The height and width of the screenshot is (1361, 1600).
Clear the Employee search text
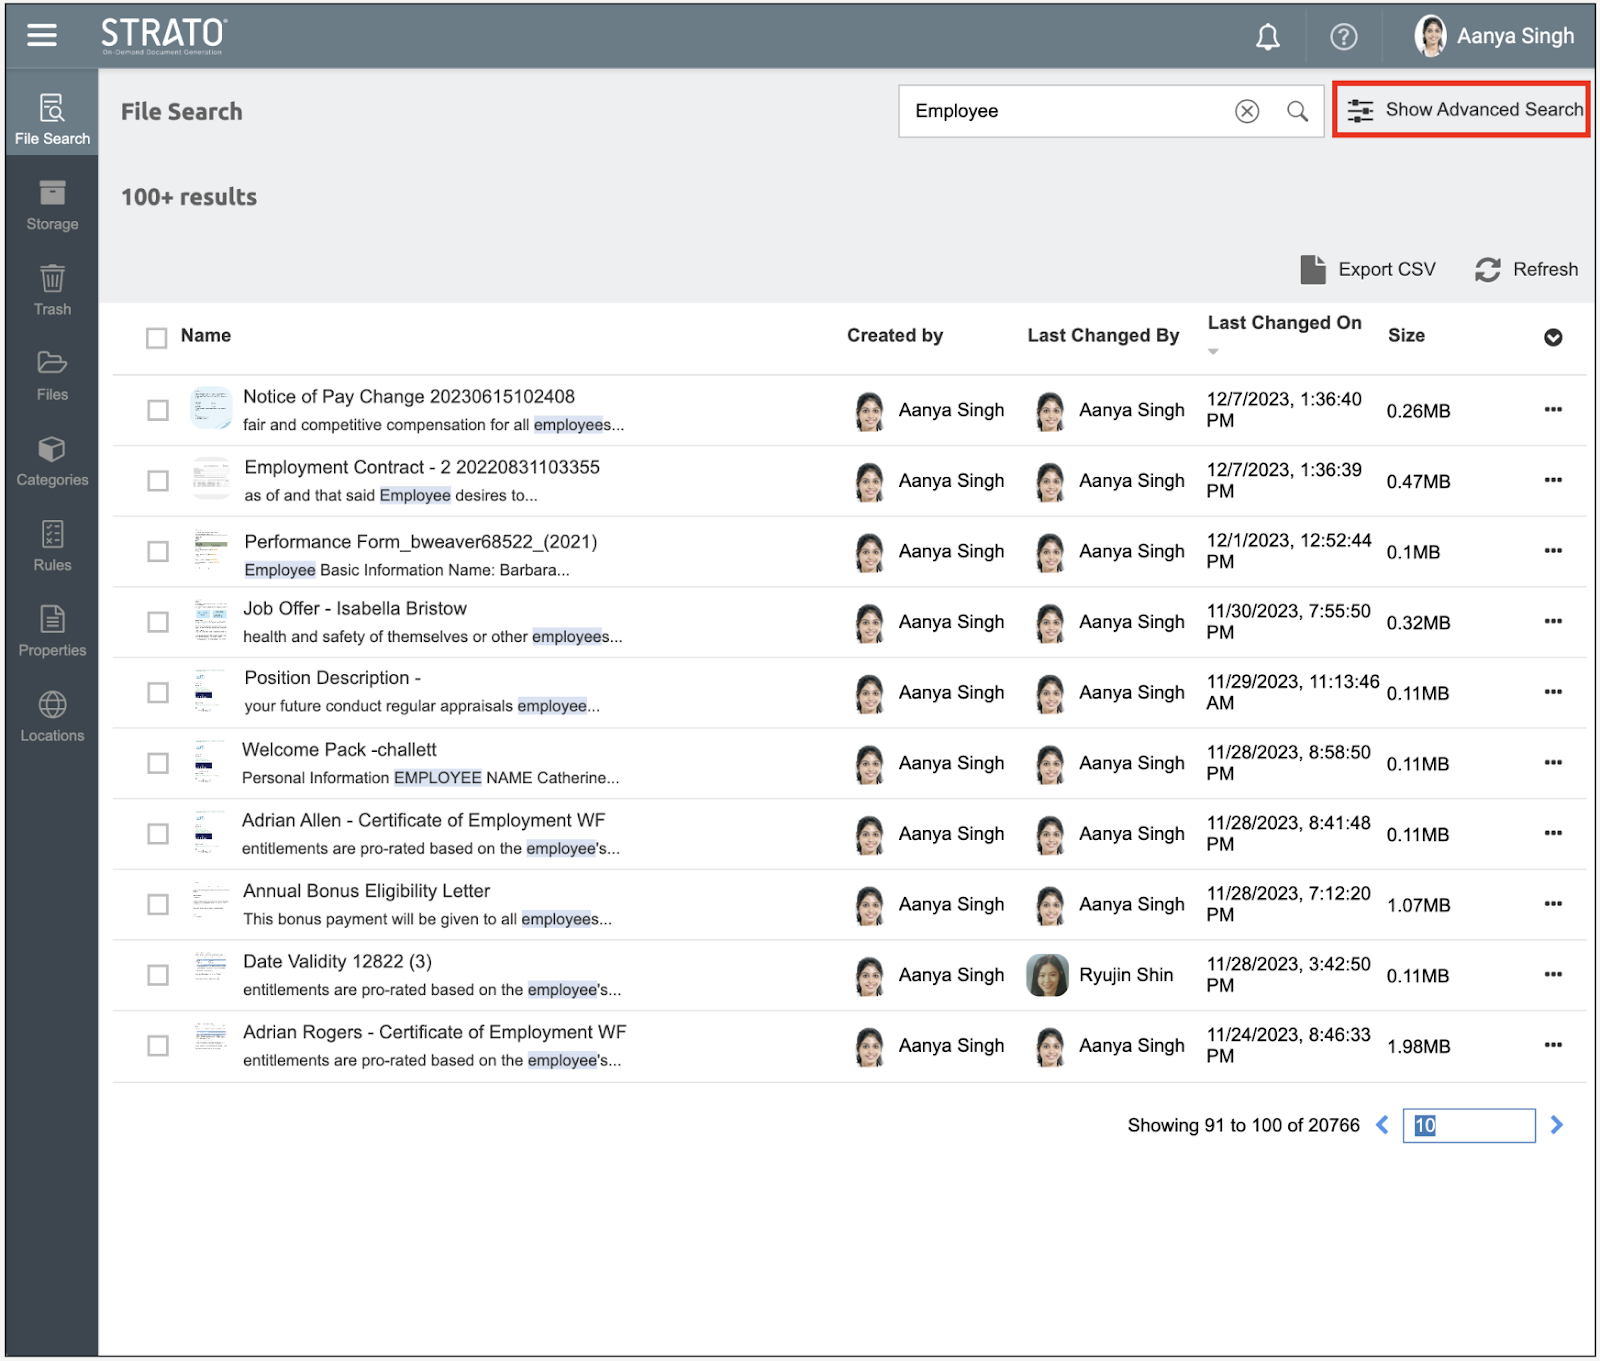pos(1246,111)
